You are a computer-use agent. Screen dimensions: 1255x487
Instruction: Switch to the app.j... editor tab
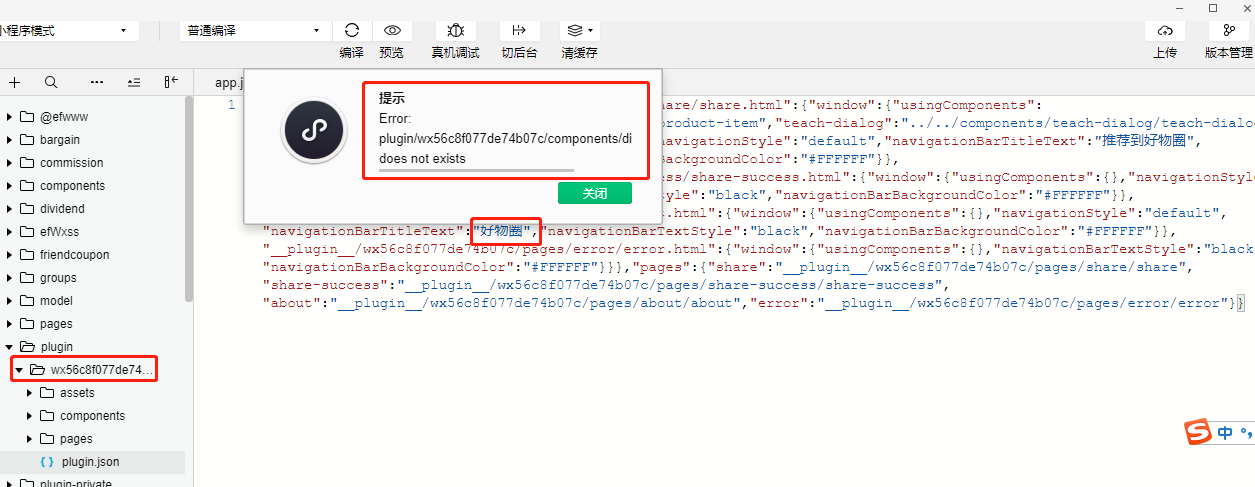(x=227, y=83)
